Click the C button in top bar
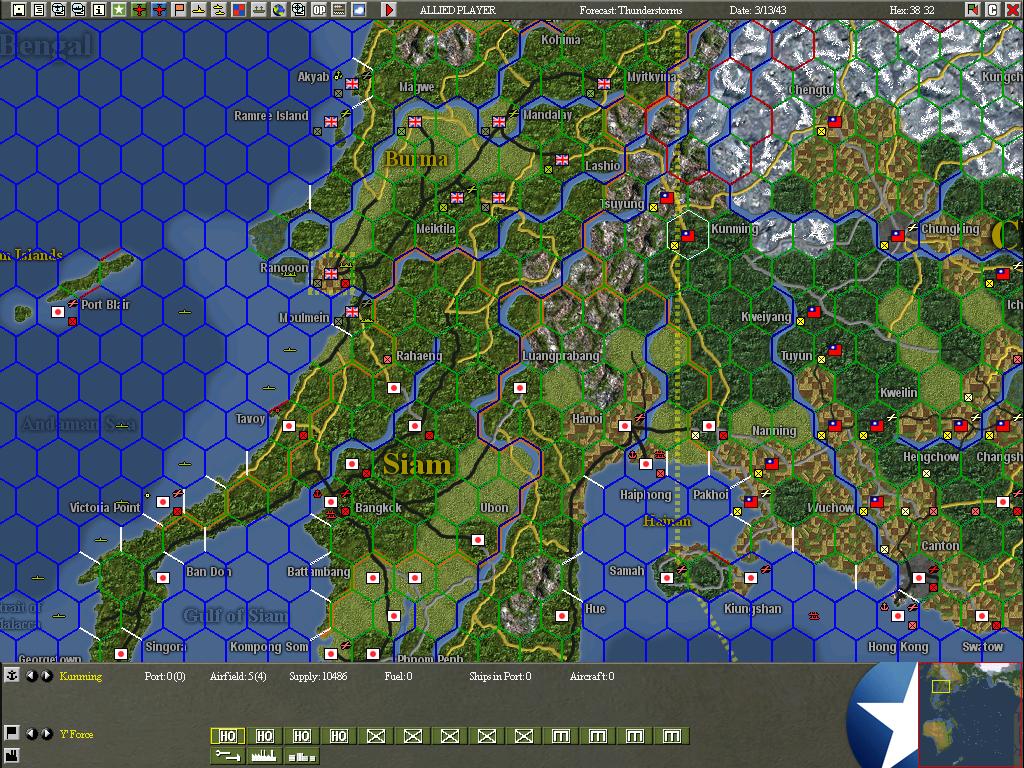 (x=993, y=9)
